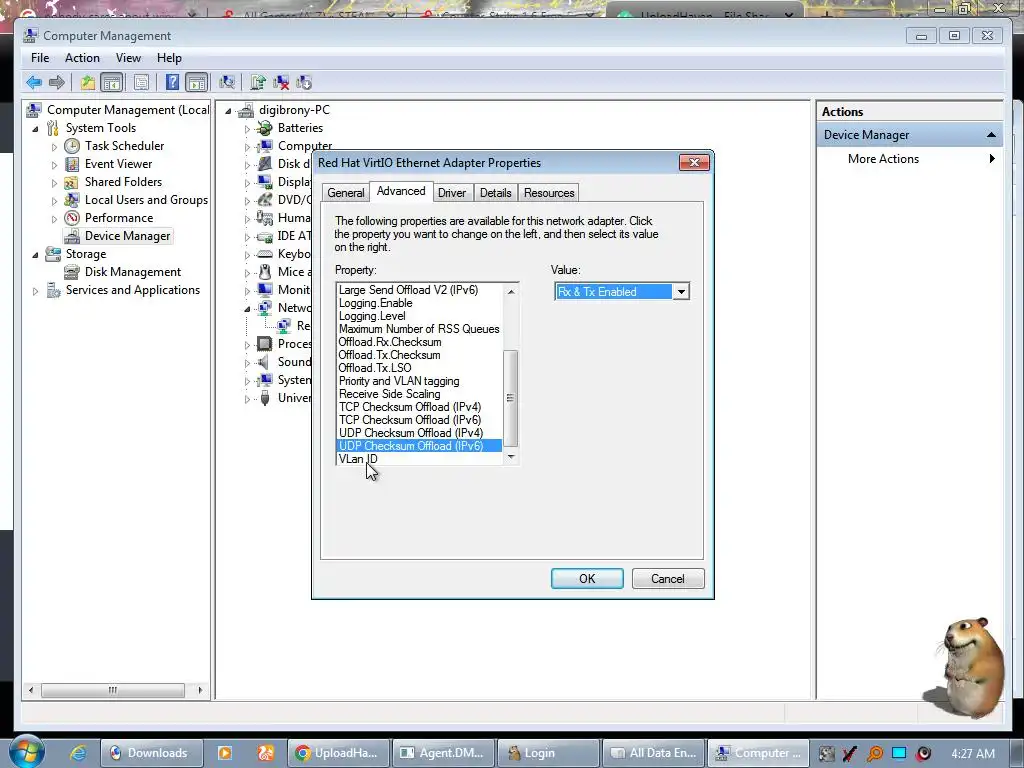This screenshot has height=768, width=1024.
Task: Toggle Show/Hide Action Pane toolbar icon
Action: 197,82
